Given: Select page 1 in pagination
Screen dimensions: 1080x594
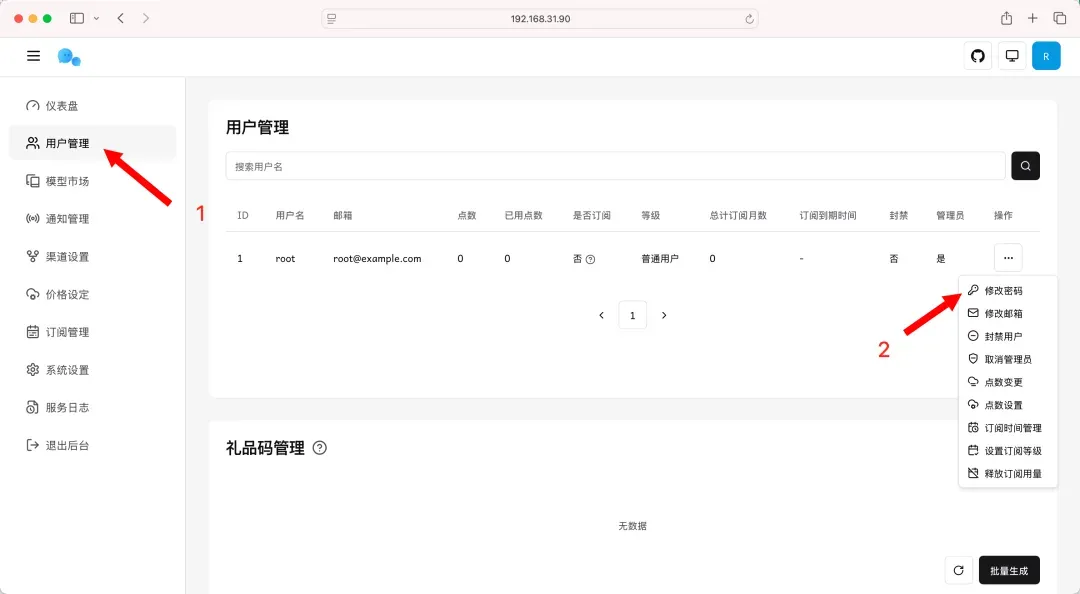Looking at the screenshot, I should pos(632,315).
